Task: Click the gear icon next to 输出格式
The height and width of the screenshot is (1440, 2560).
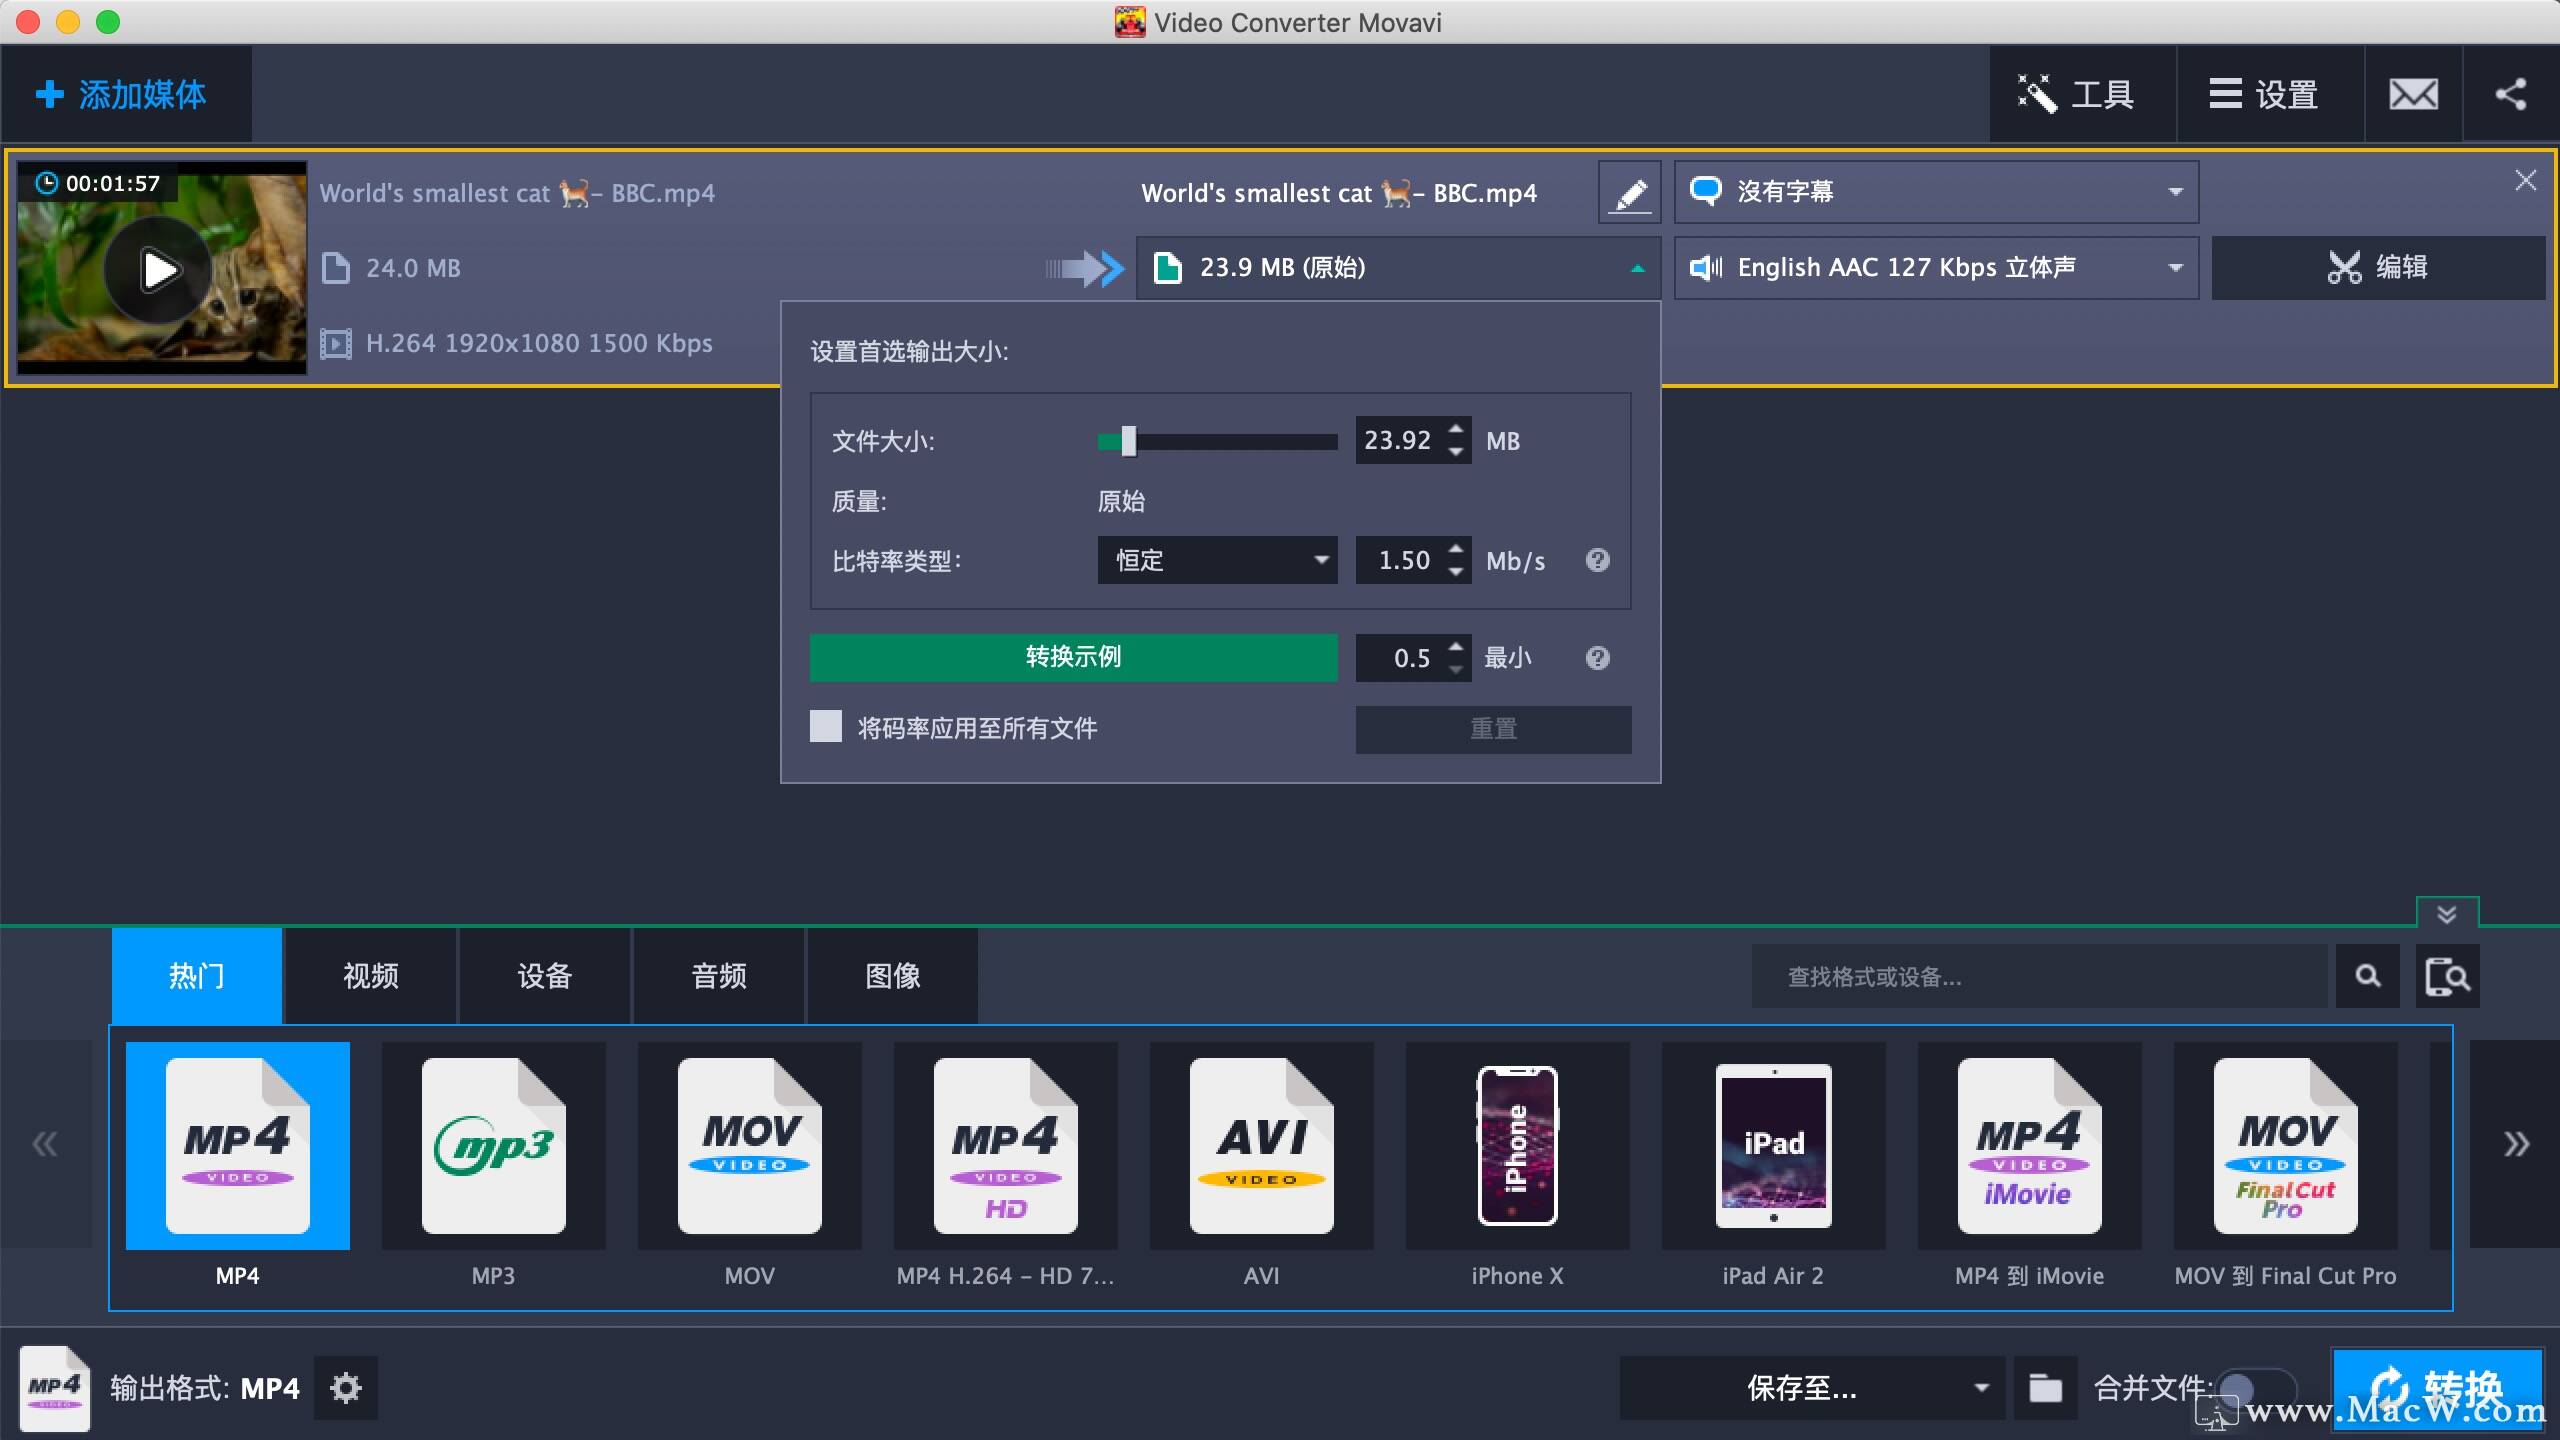Action: coord(345,1388)
